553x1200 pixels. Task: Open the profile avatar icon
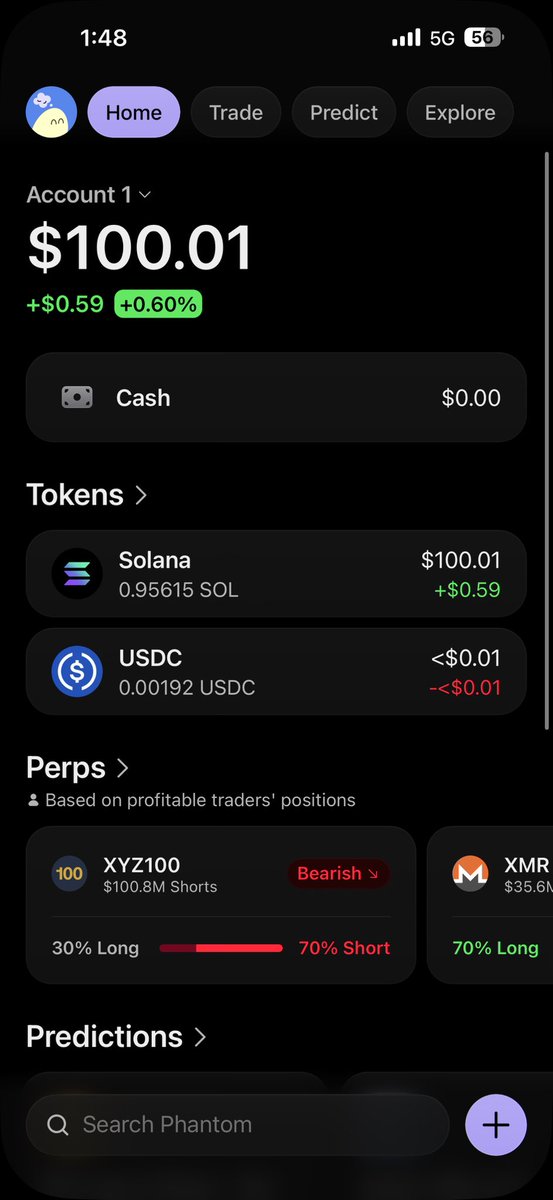click(x=51, y=112)
